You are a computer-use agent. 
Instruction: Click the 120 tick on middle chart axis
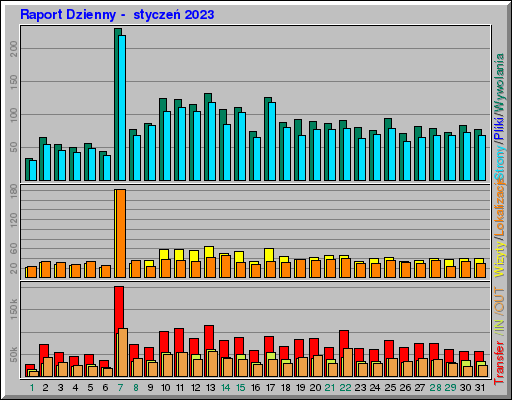(x=14, y=220)
